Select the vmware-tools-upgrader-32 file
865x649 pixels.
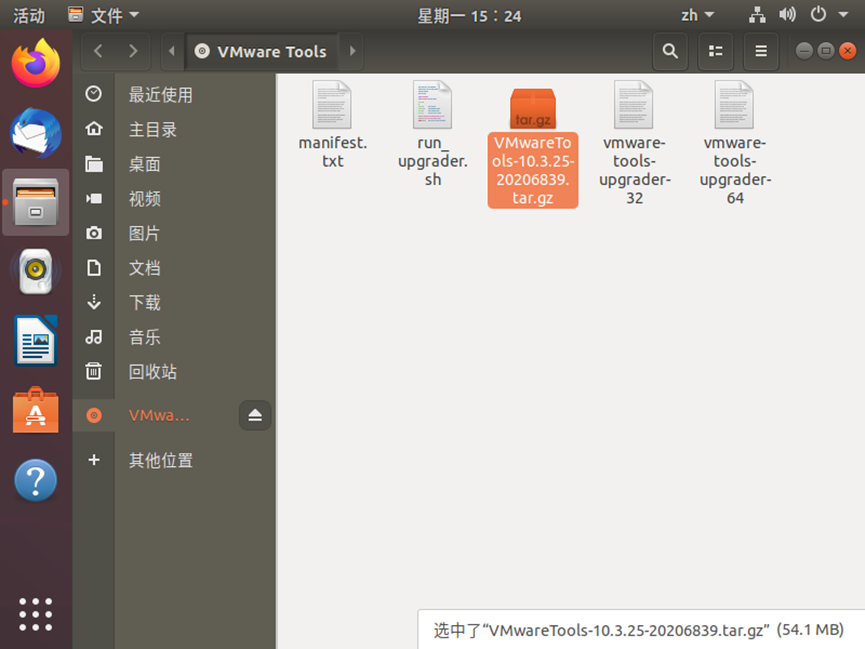click(634, 143)
